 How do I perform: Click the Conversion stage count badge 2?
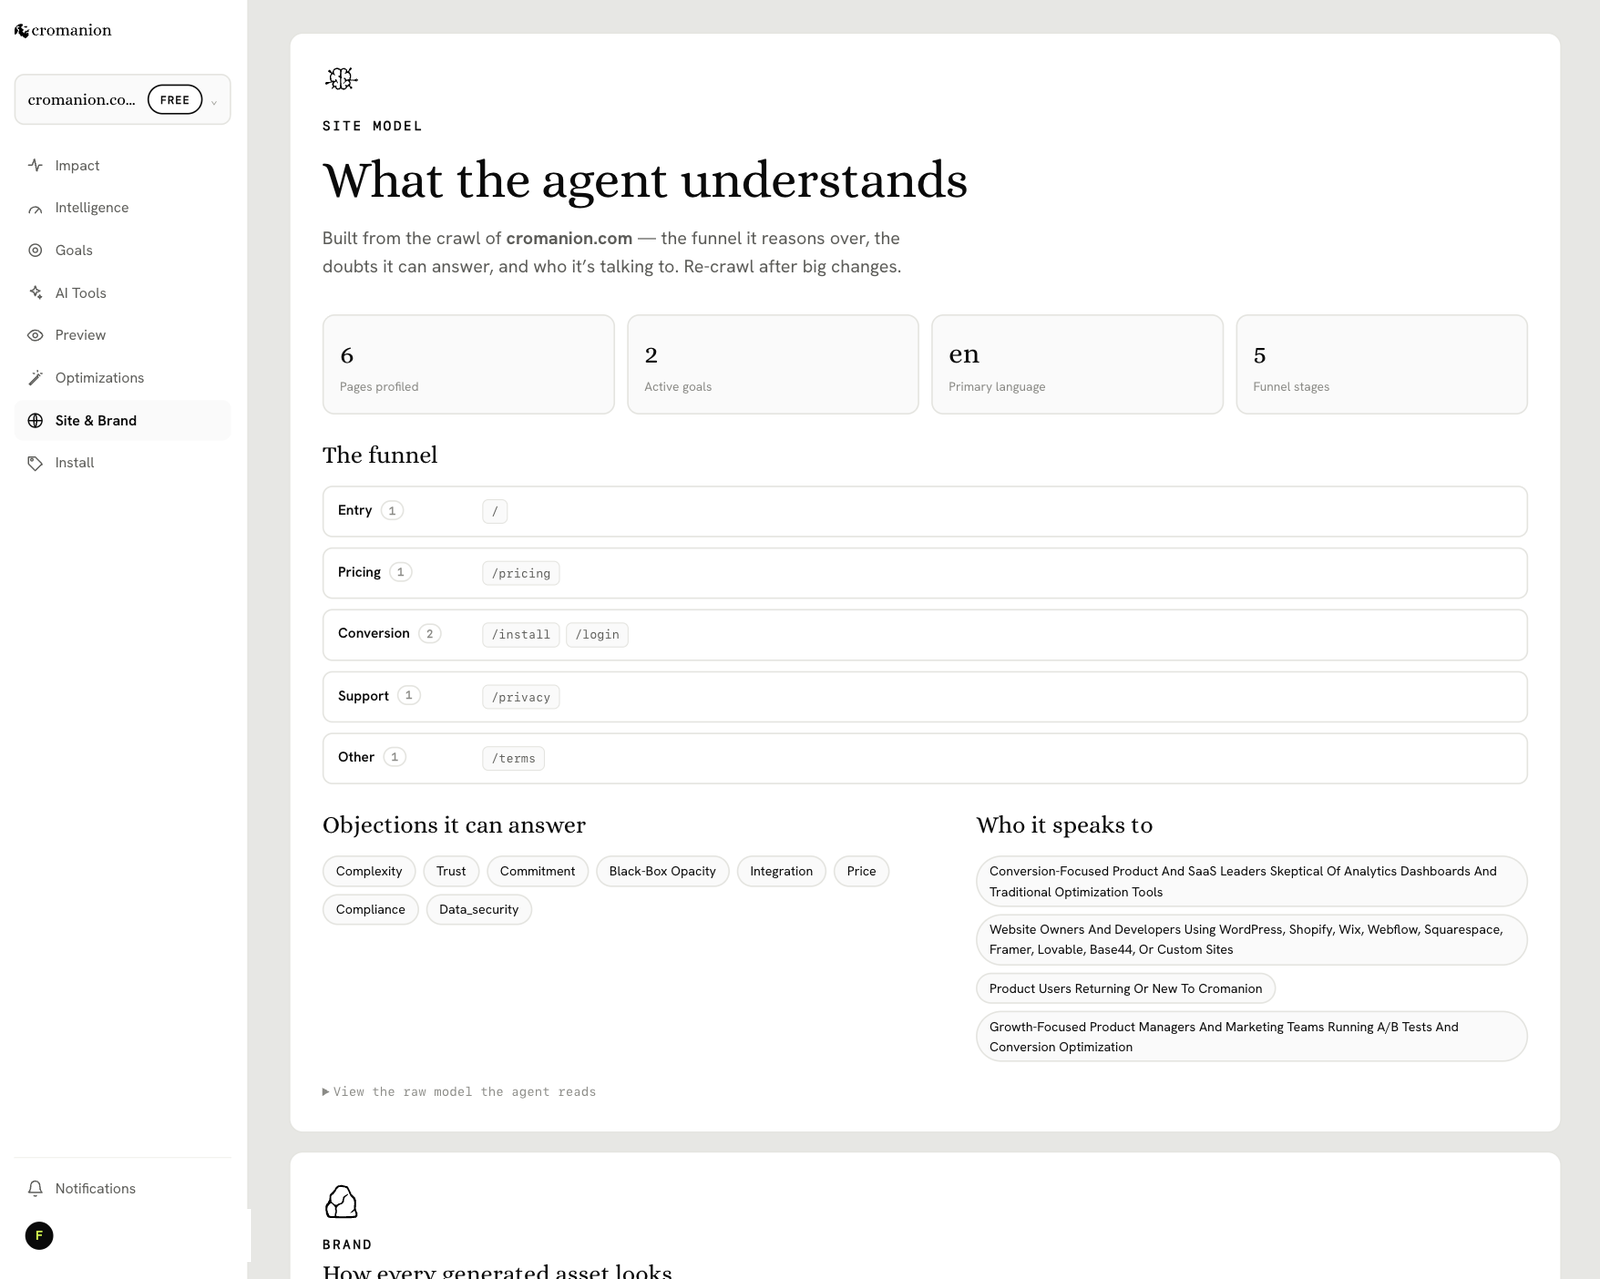[430, 634]
